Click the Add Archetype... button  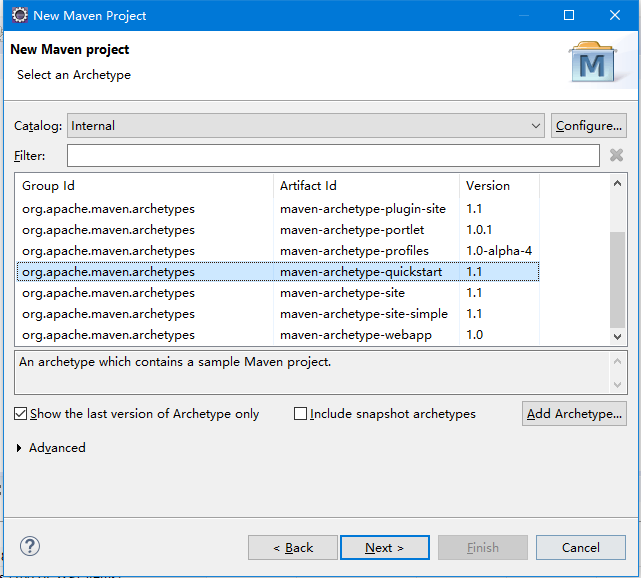click(x=574, y=414)
